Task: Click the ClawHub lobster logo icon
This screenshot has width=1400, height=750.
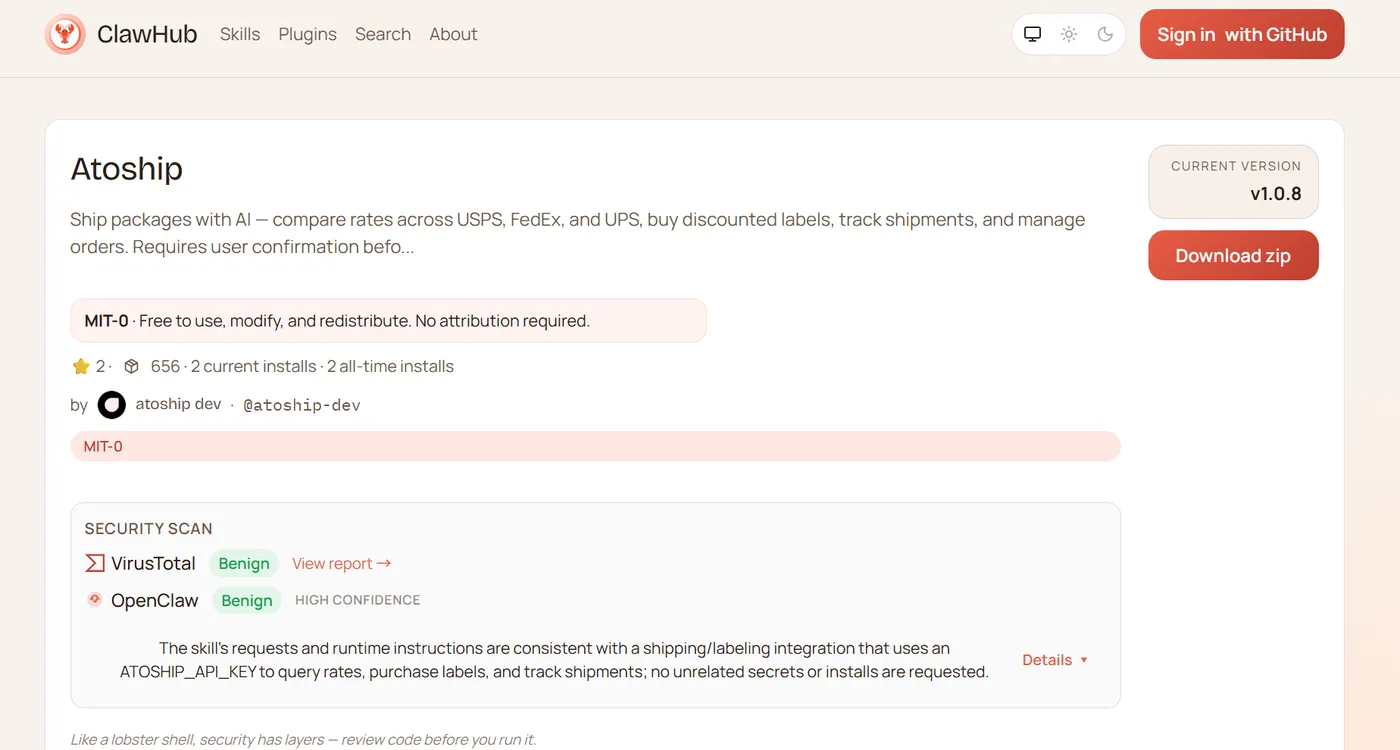Action: point(65,34)
